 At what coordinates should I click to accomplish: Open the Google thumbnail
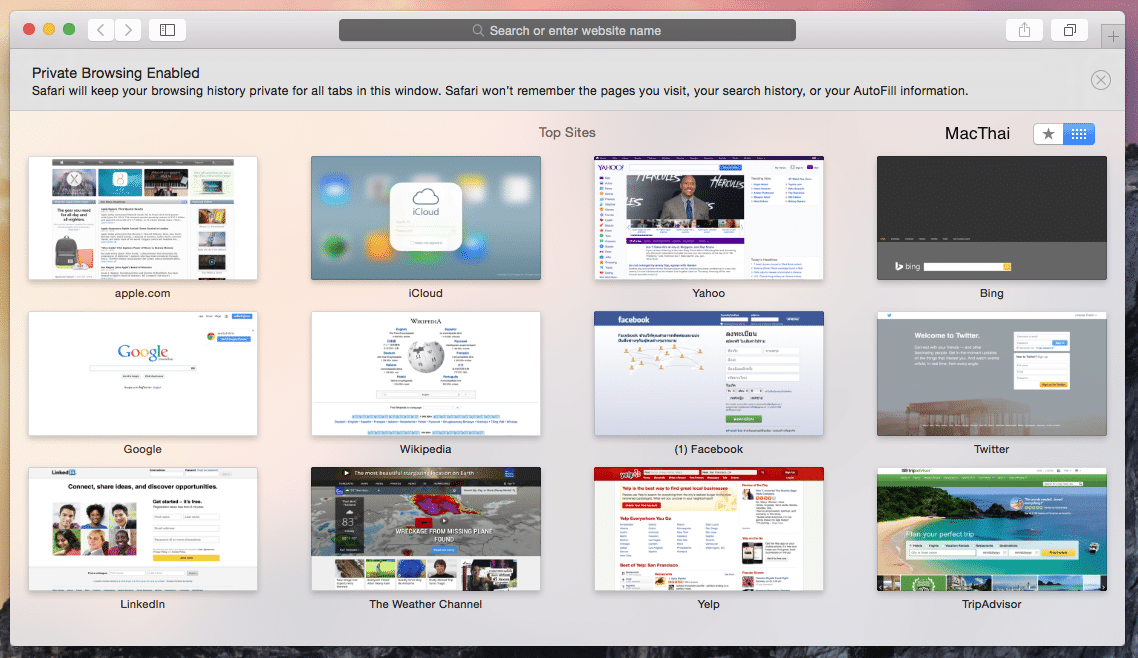[x=143, y=374]
